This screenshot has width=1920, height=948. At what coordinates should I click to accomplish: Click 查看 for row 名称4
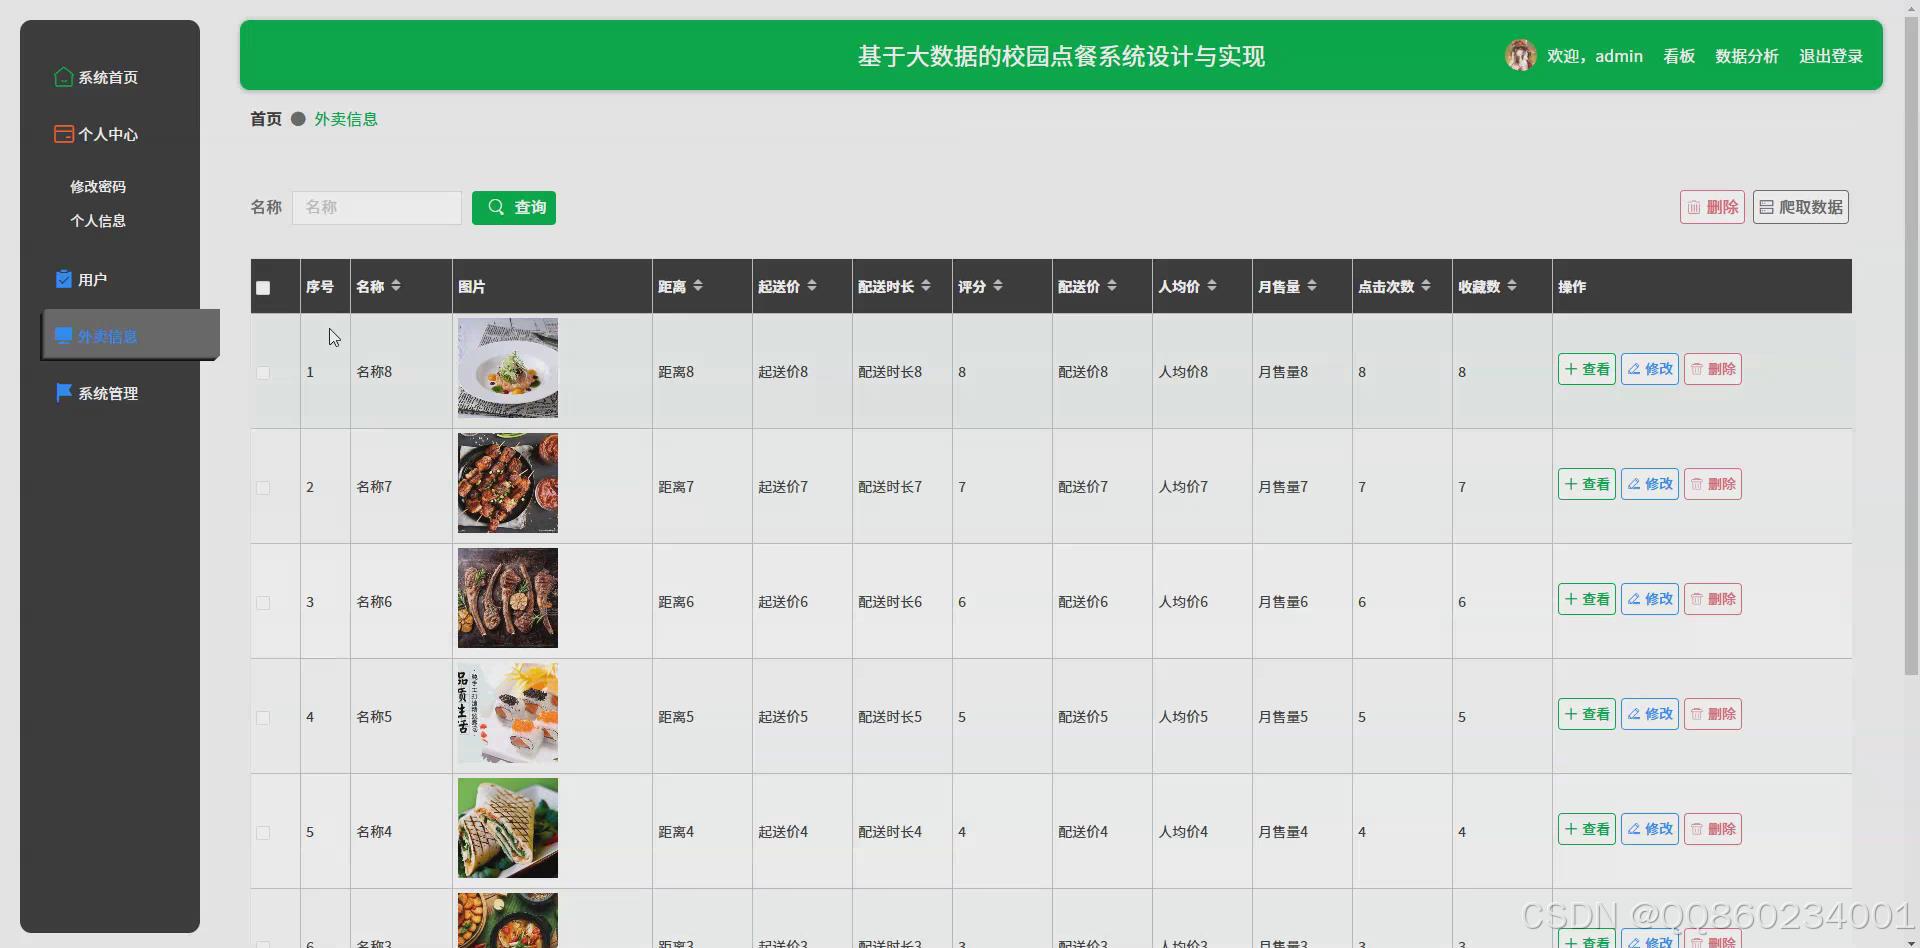pyautogui.click(x=1587, y=829)
